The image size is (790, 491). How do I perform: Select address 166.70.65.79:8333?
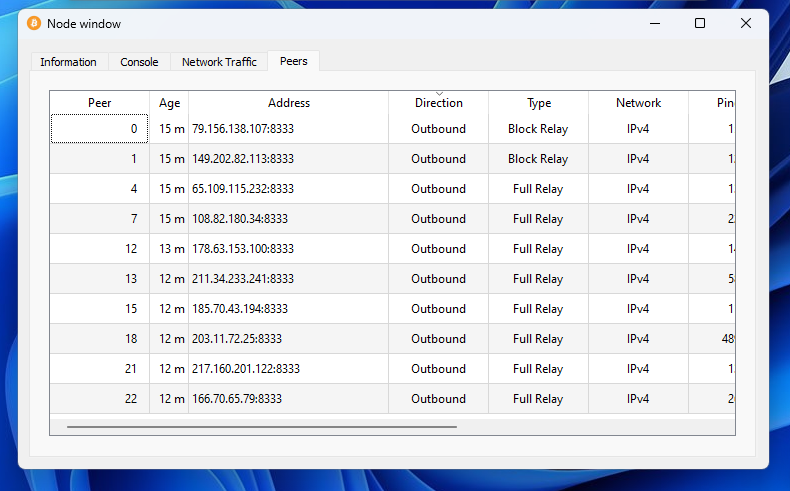pos(237,398)
